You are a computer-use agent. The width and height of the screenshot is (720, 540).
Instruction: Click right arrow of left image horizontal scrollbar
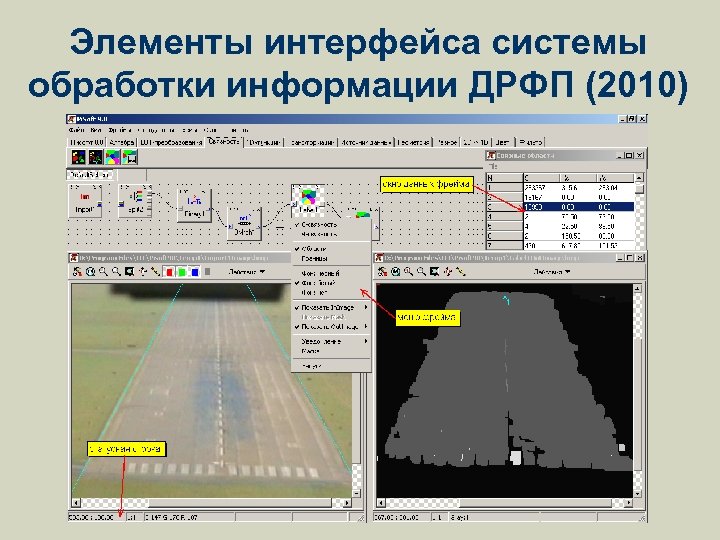[347, 503]
